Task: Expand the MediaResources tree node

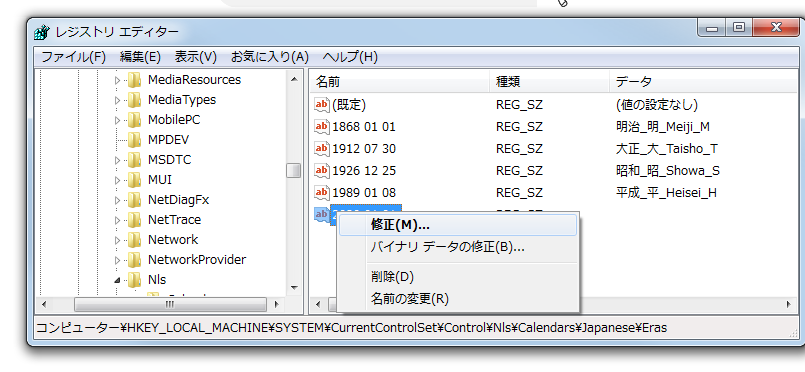Action: [x=117, y=80]
